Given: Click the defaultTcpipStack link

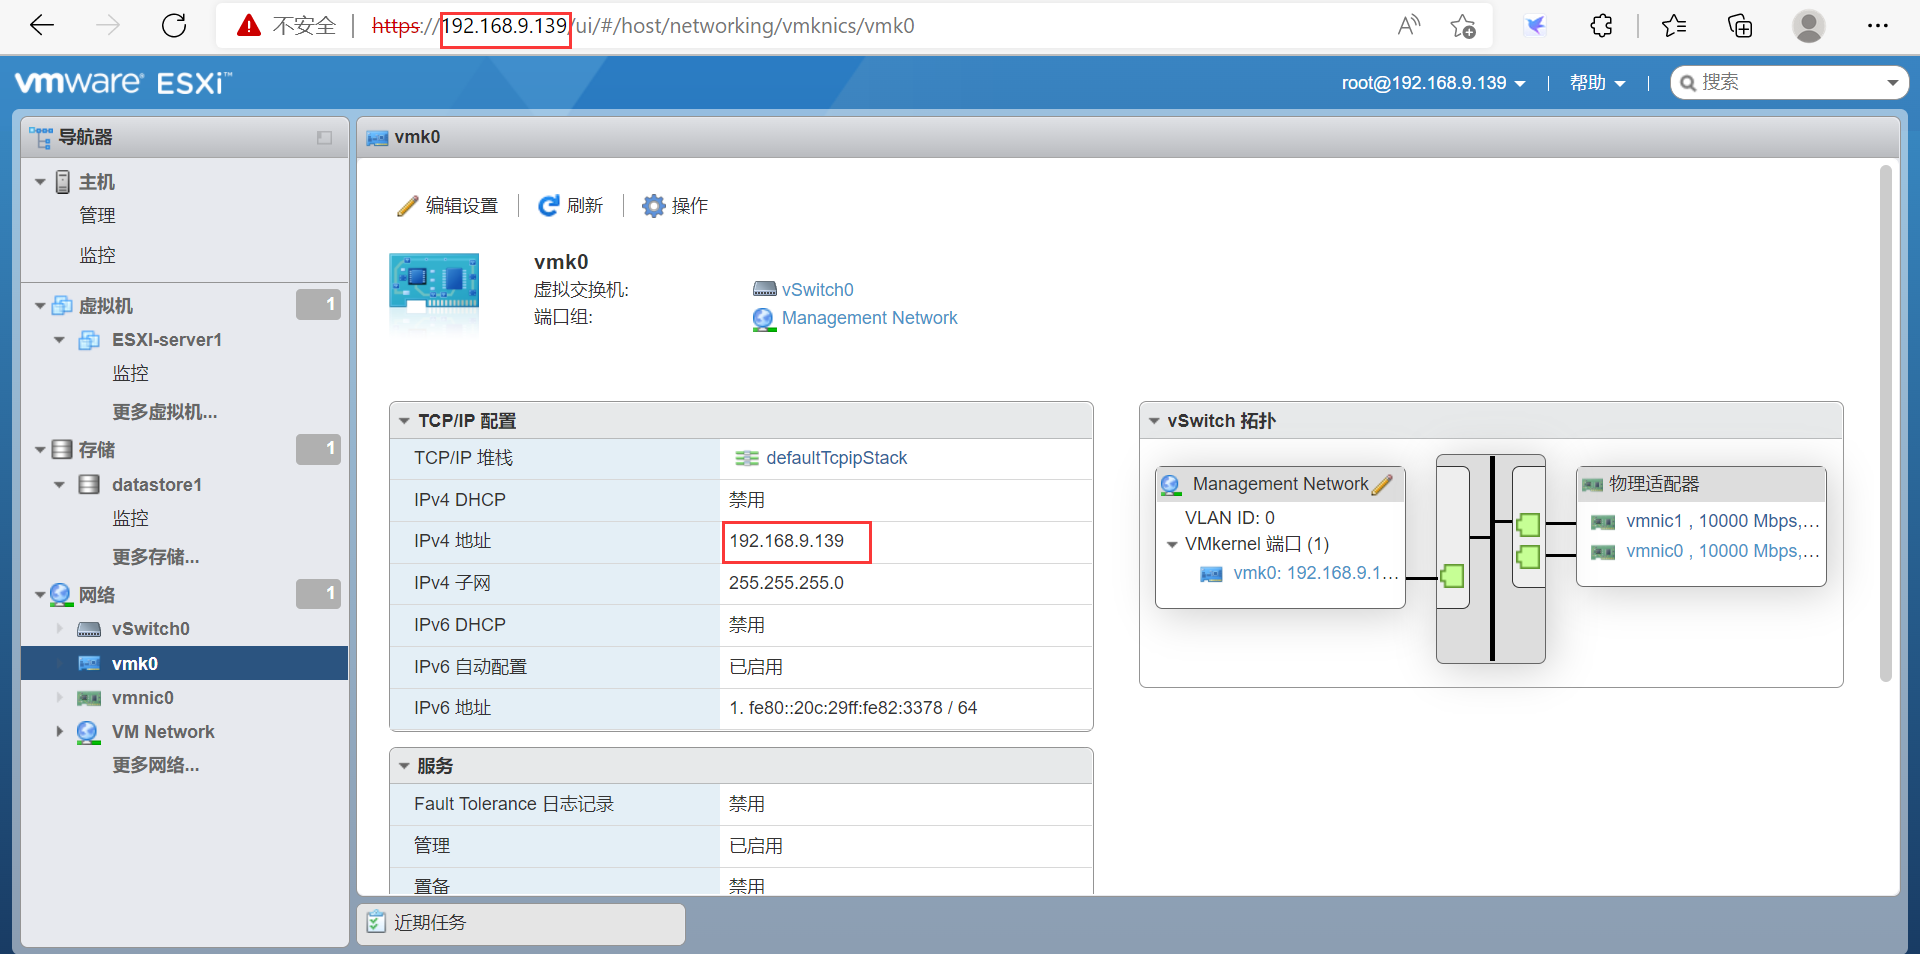Looking at the screenshot, I should click(836, 457).
